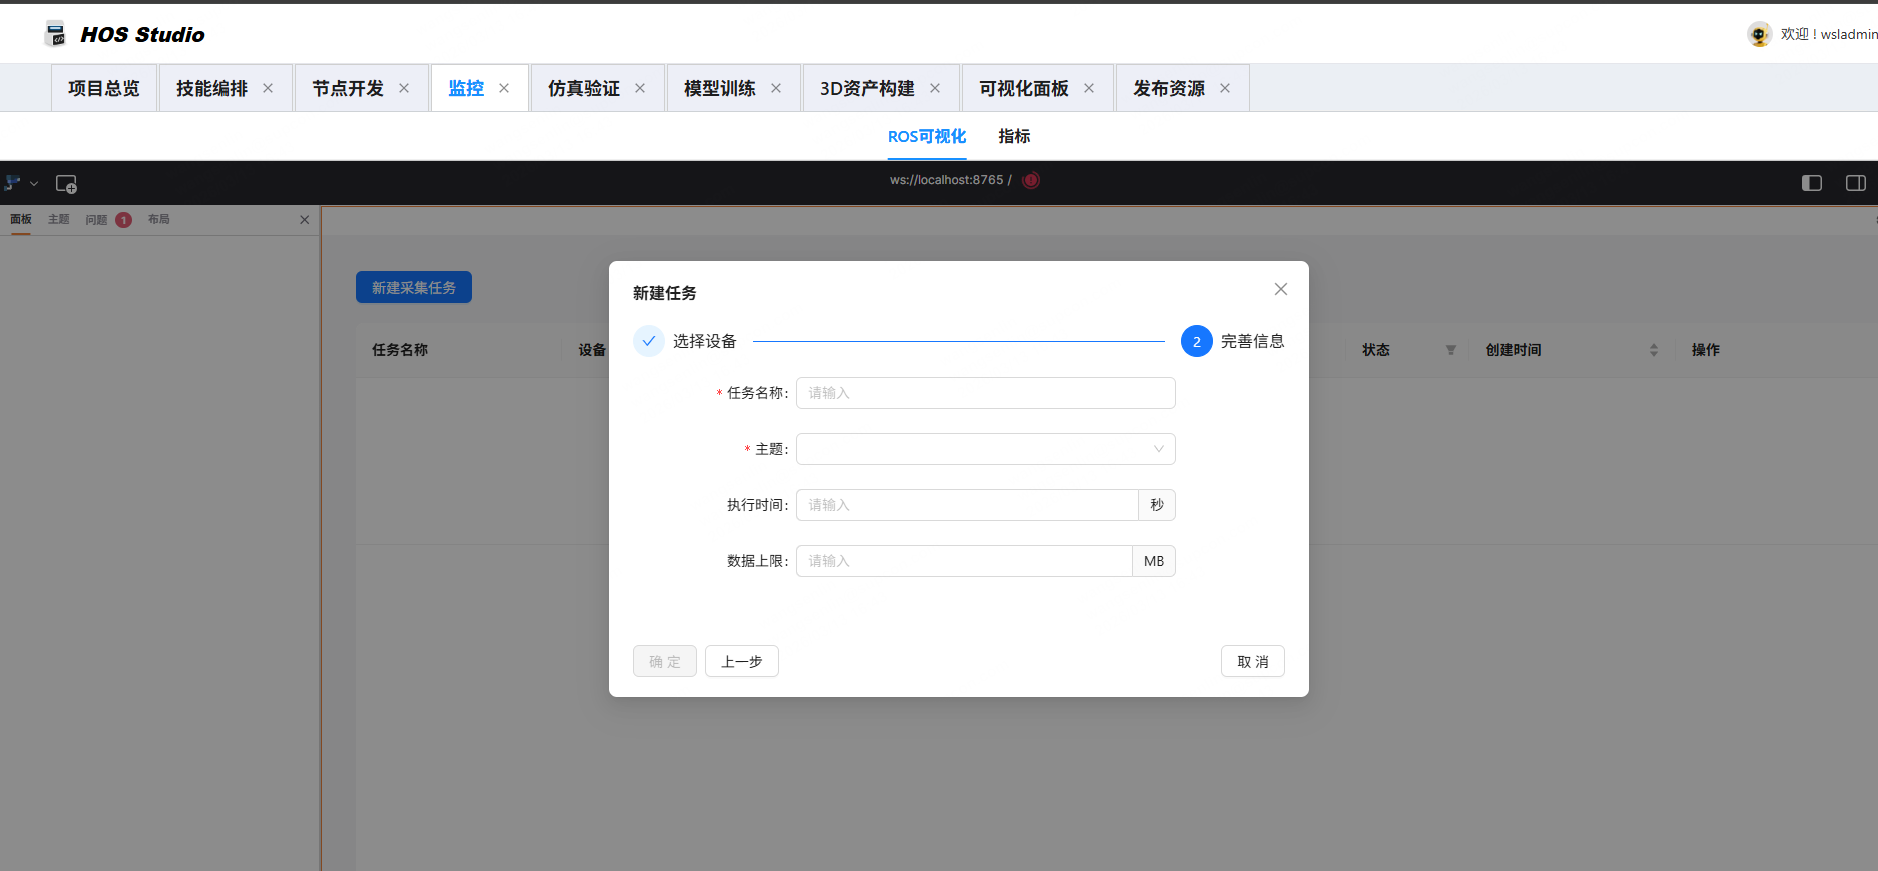Select the 面板 tab in sidebar
Image resolution: width=1878 pixels, height=871 pixels.
click(x=21, y=219)
